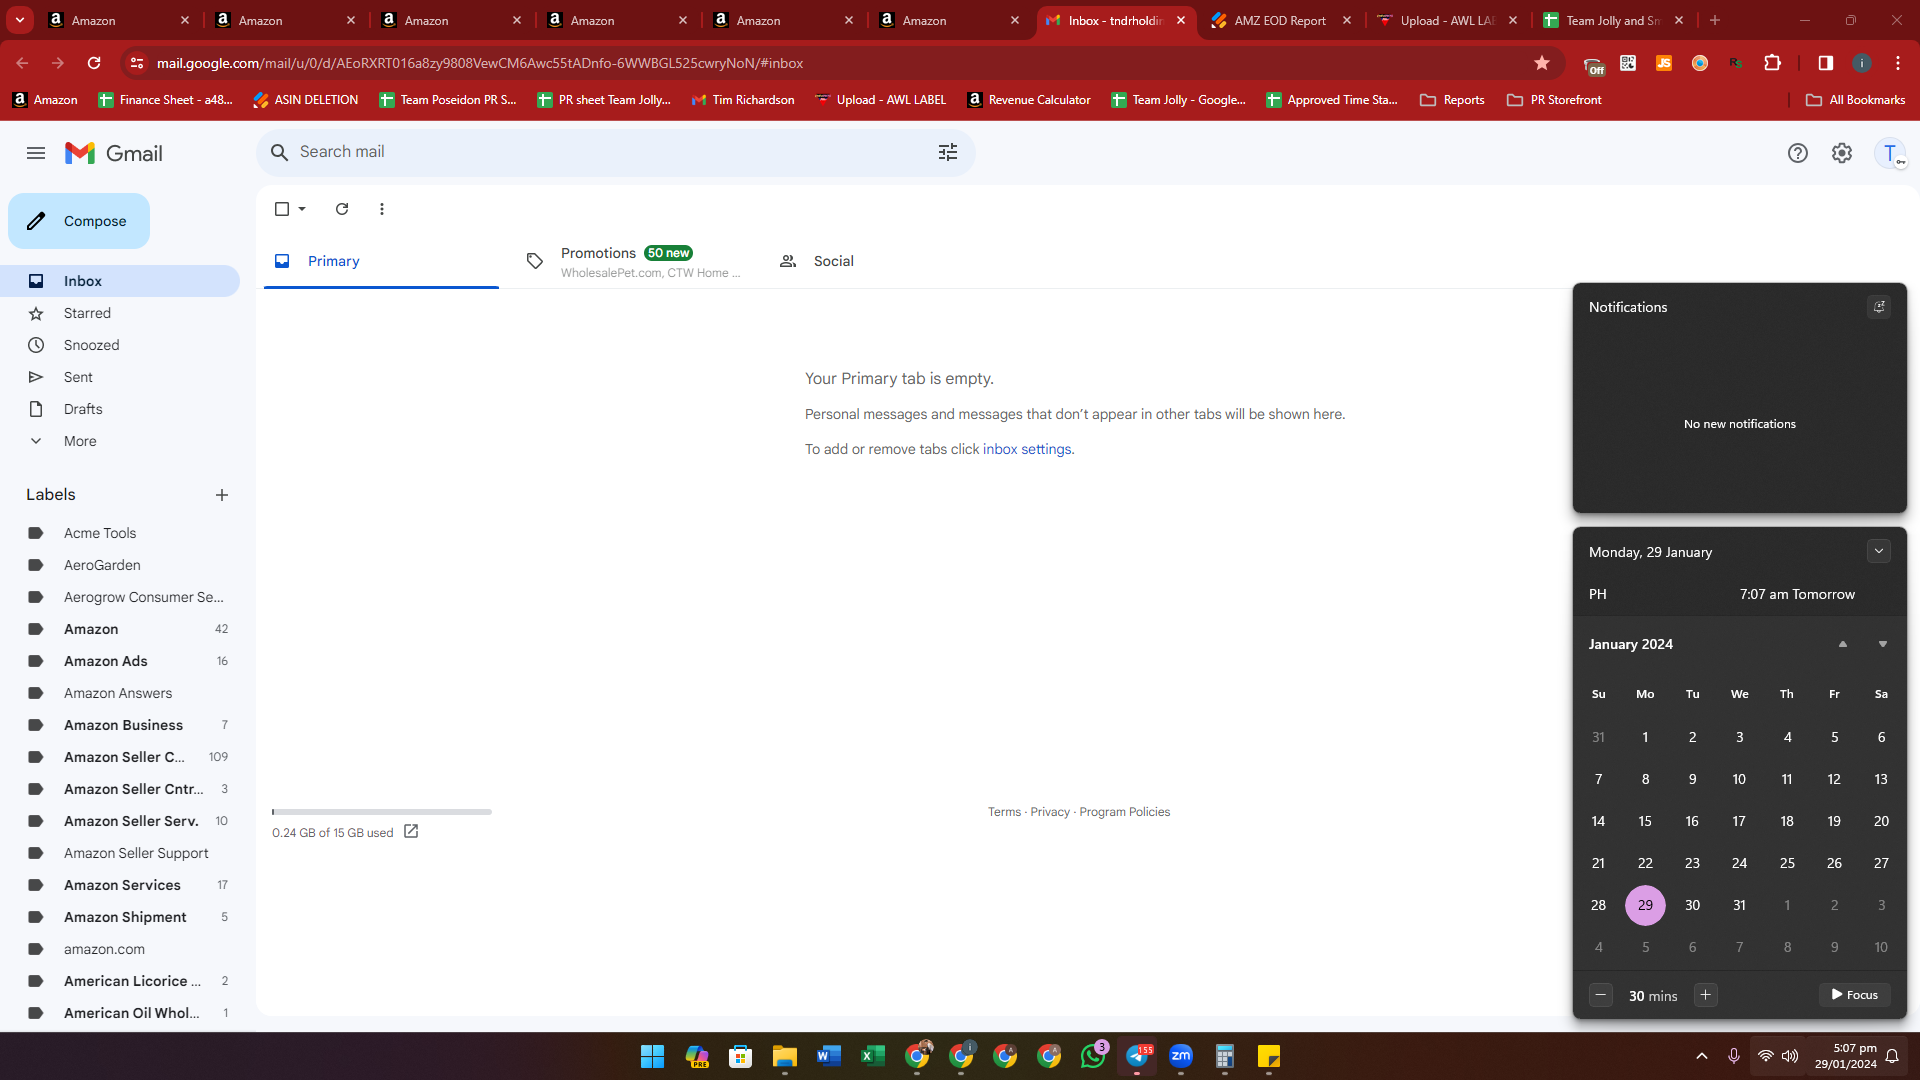Image resolution: width=1920 pixels, height=1080 pixels.
Task: Open Sticky Notes from the taskbar
Action: point(1269,1056)
